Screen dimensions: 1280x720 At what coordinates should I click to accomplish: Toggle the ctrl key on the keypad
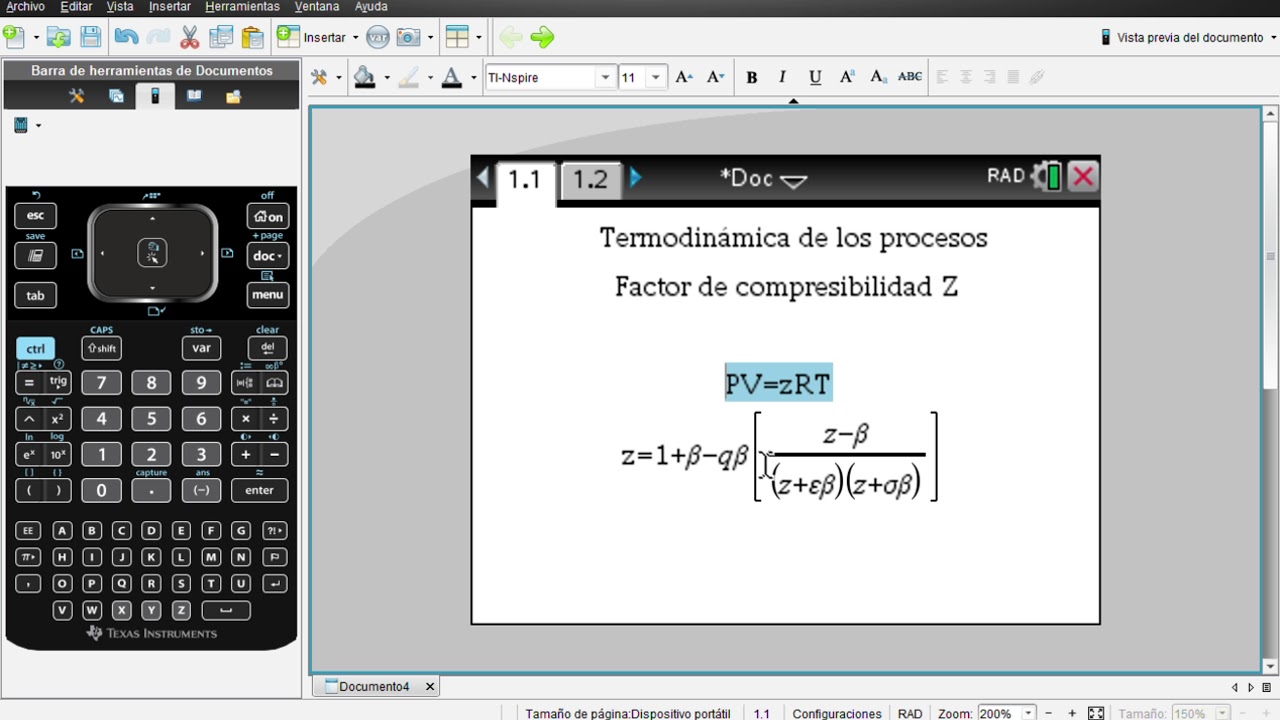(x=35, y=349)
